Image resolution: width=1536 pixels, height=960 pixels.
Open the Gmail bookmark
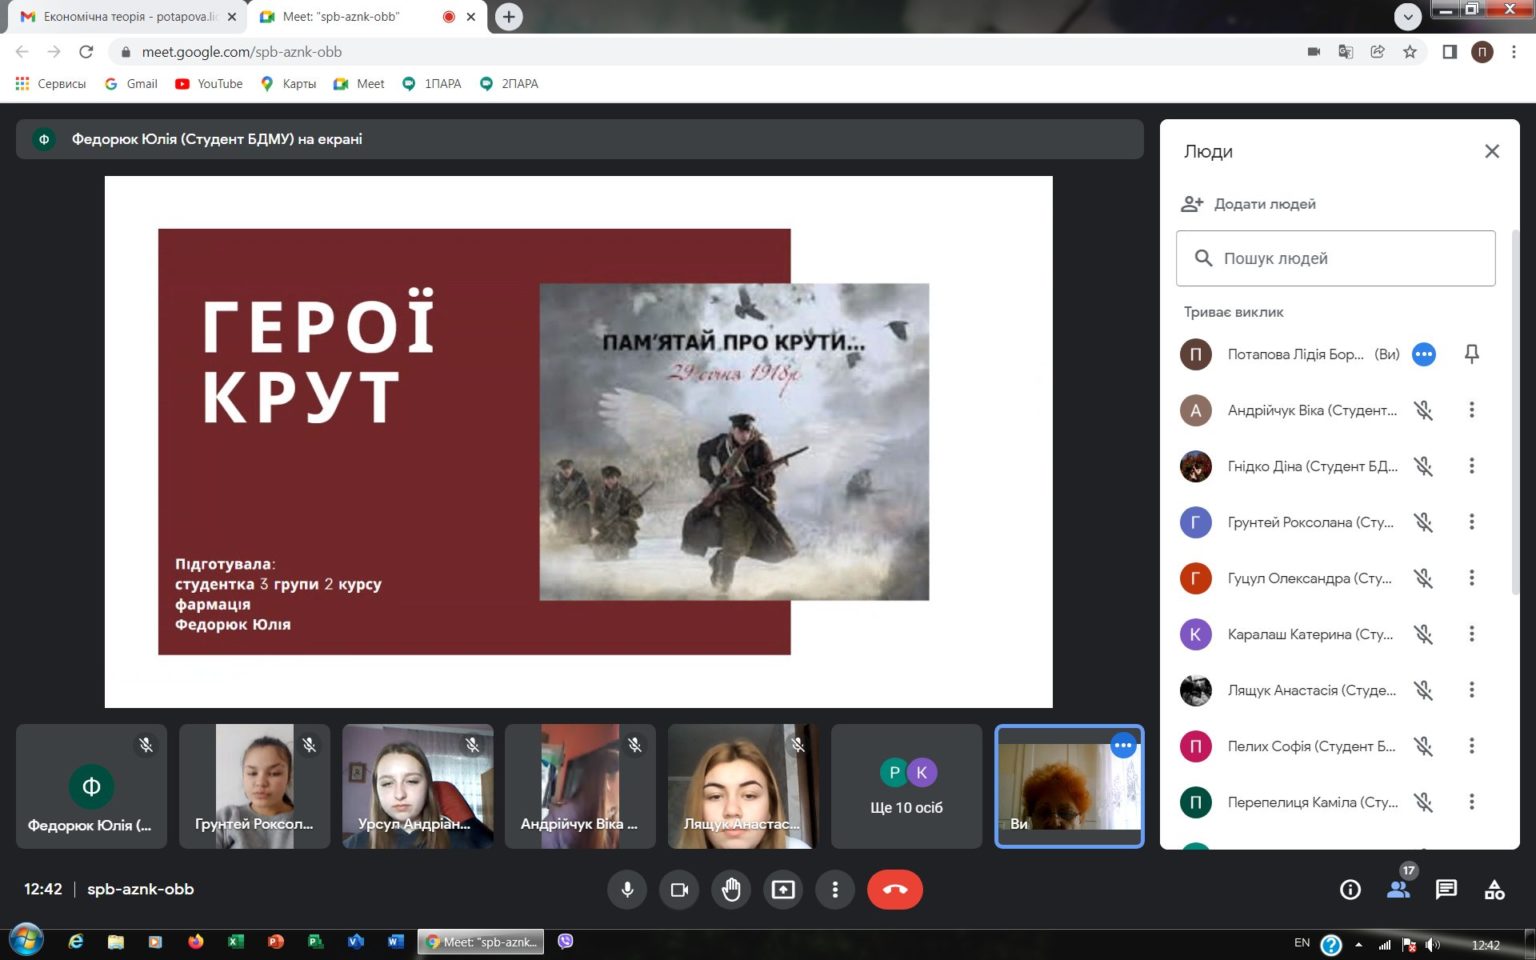[x=131, y=84]
